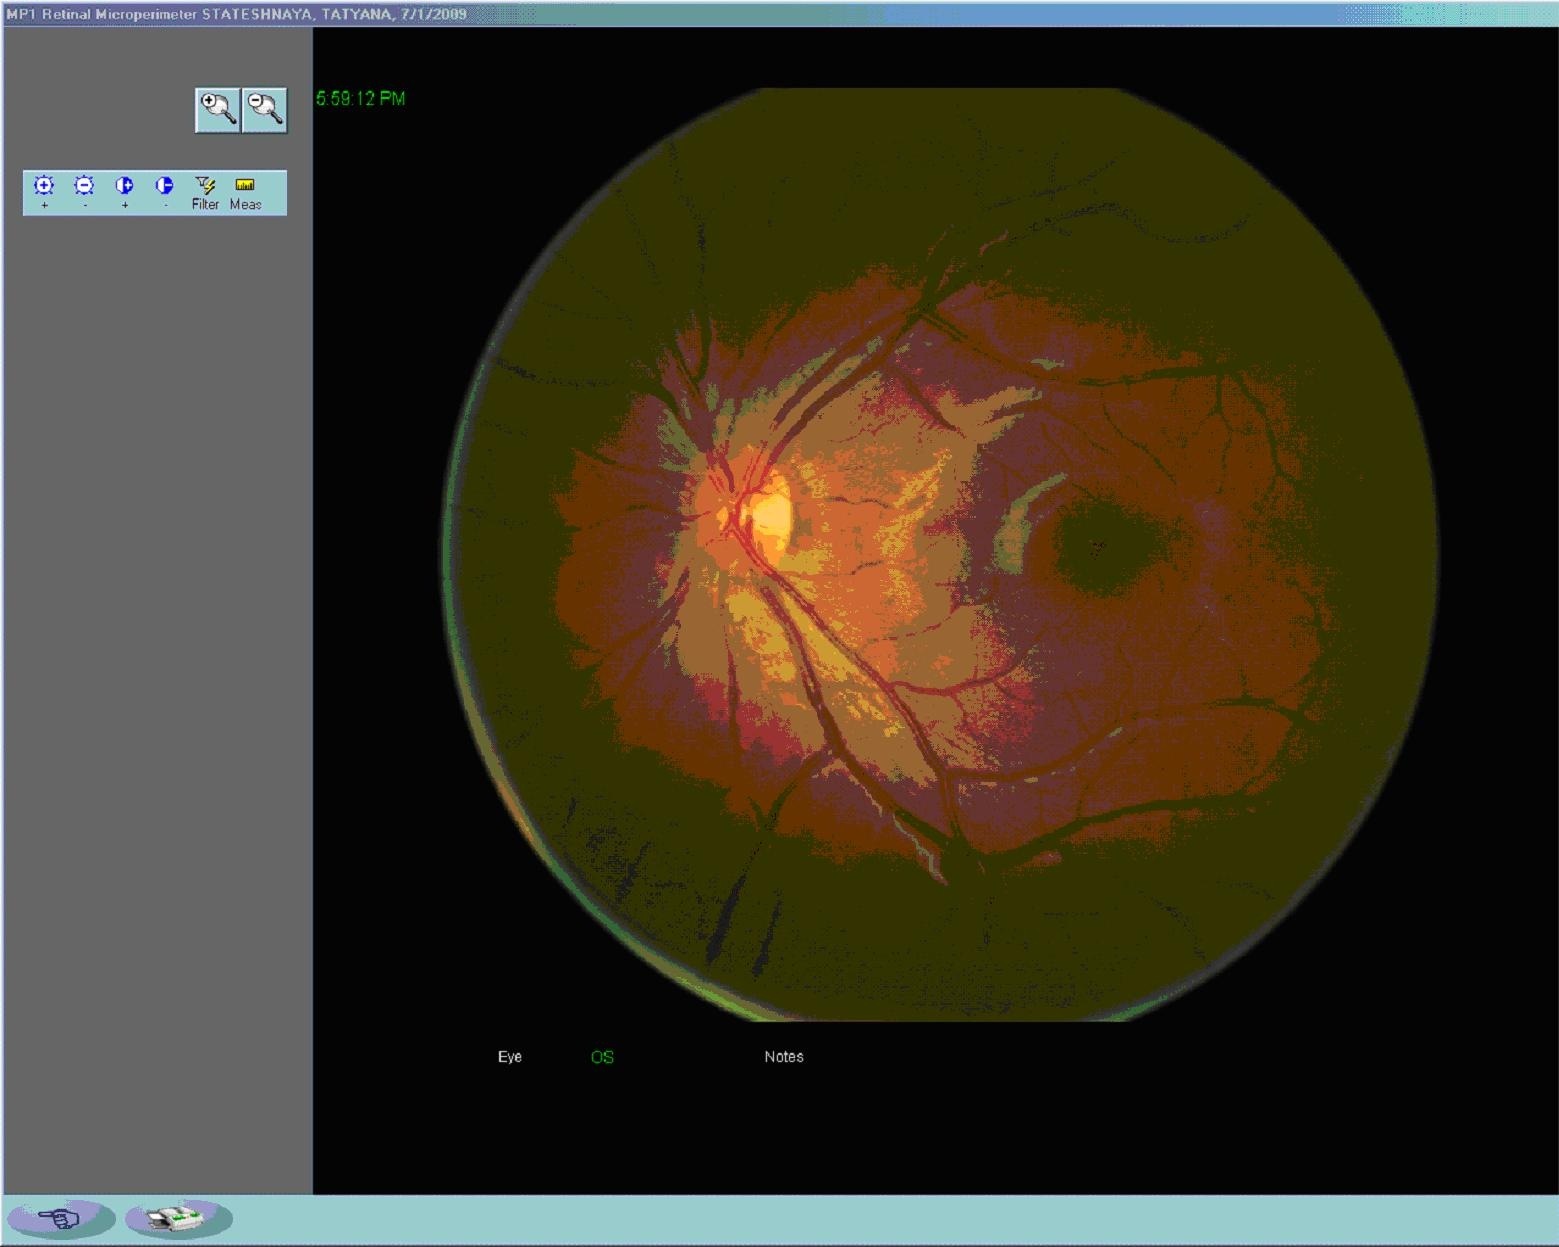This screenshot has width=1559, height=1247.
Task: Lower contrast using half-circle minus icon
Action: (x=164, y=191)
